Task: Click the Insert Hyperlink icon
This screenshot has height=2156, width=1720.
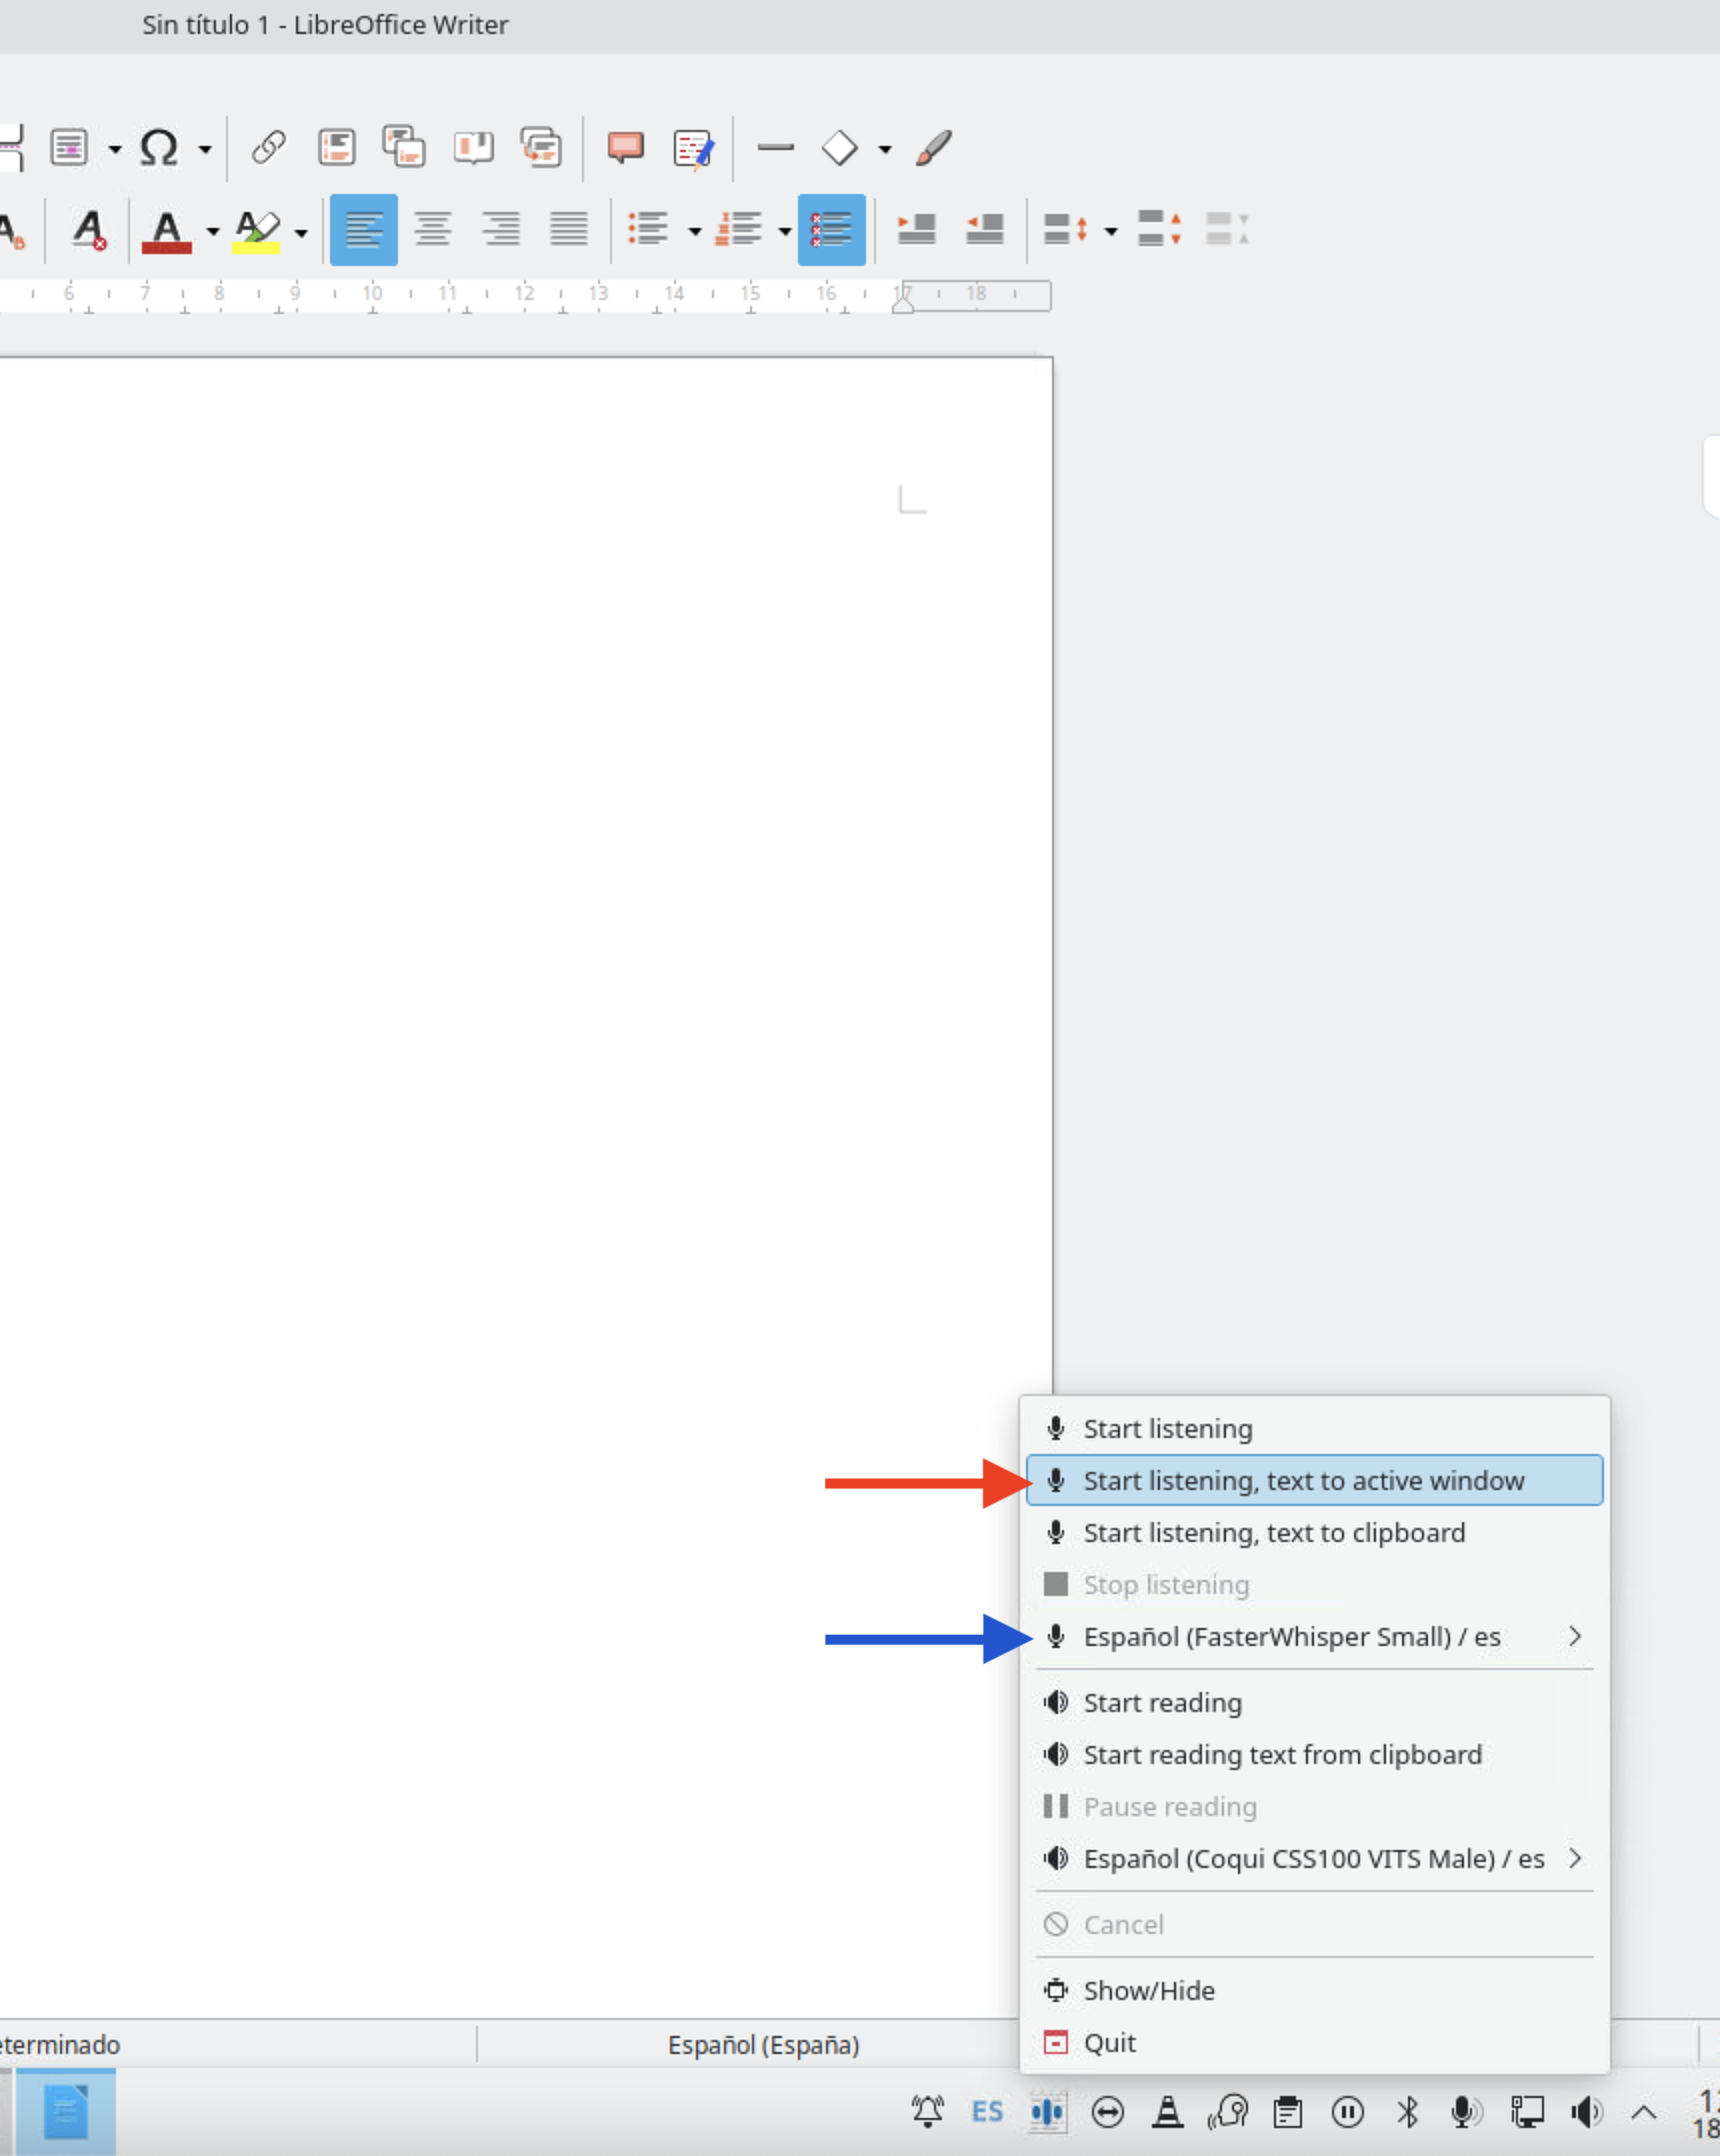Action: point(268,148)
